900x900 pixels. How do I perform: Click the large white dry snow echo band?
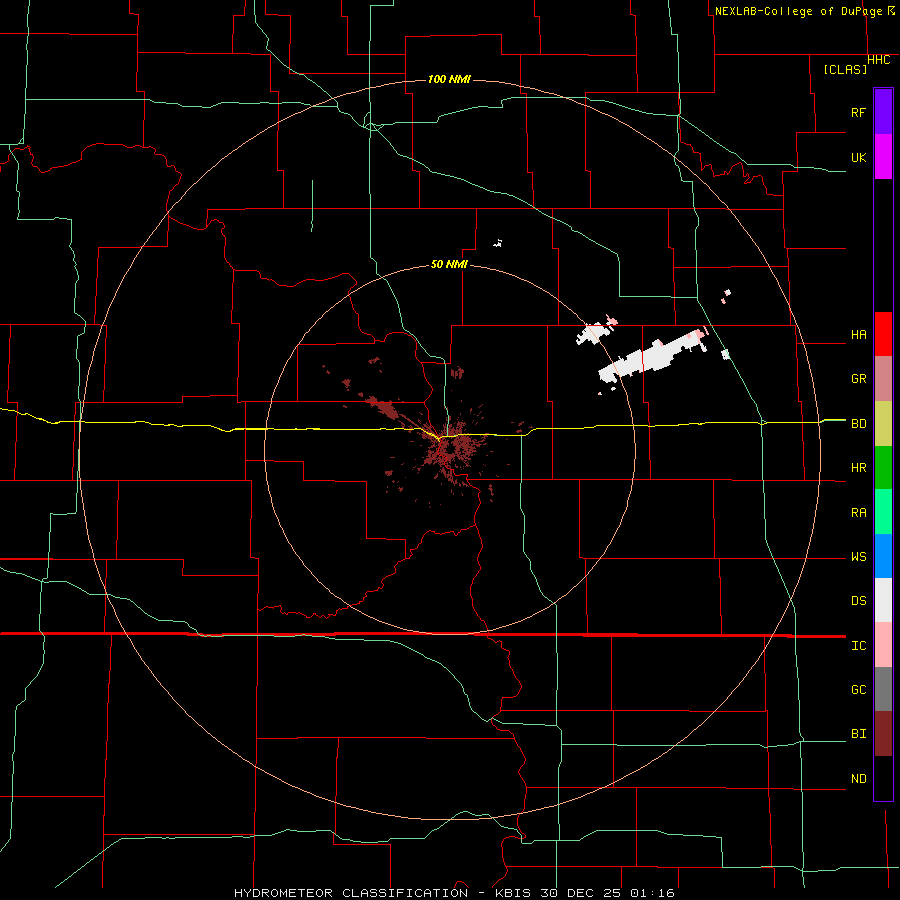coord(653,357)
